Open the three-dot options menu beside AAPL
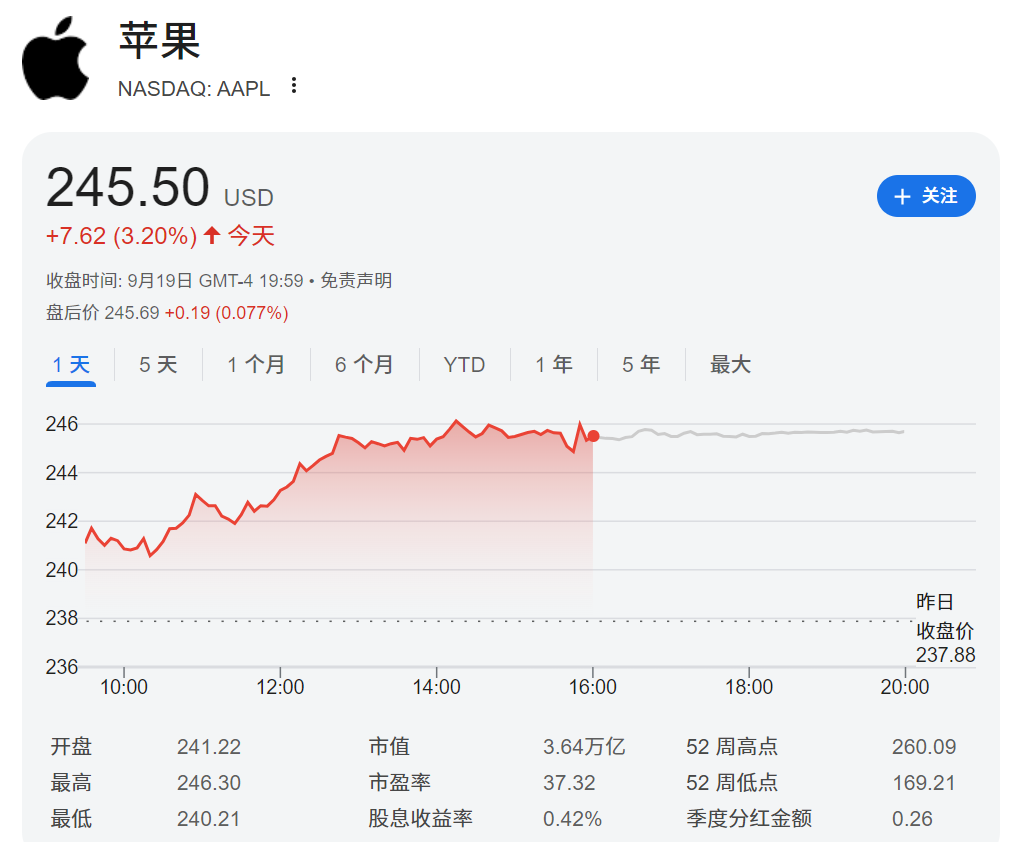 point(294,86)
